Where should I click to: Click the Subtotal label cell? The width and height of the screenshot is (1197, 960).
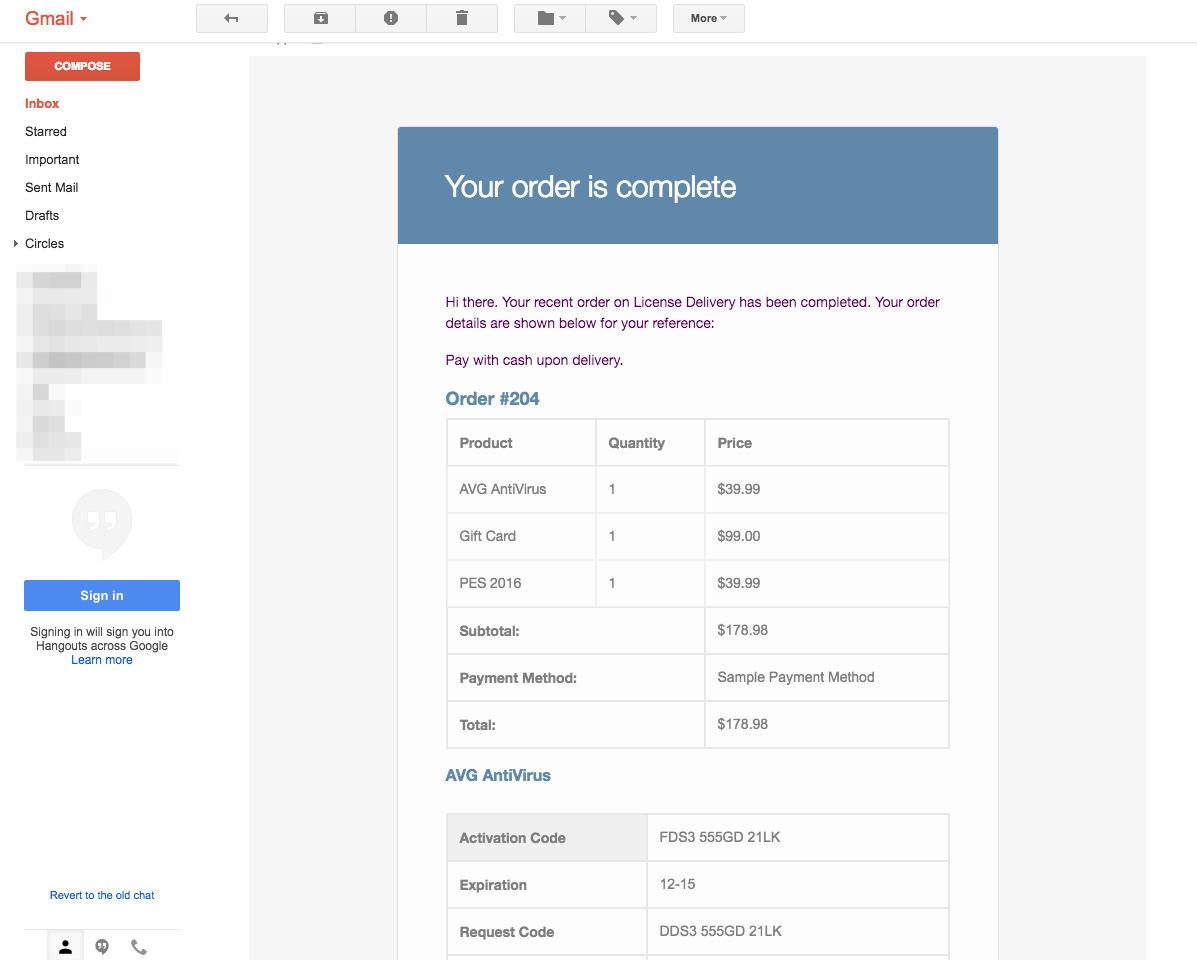click(x=576, y=631)
